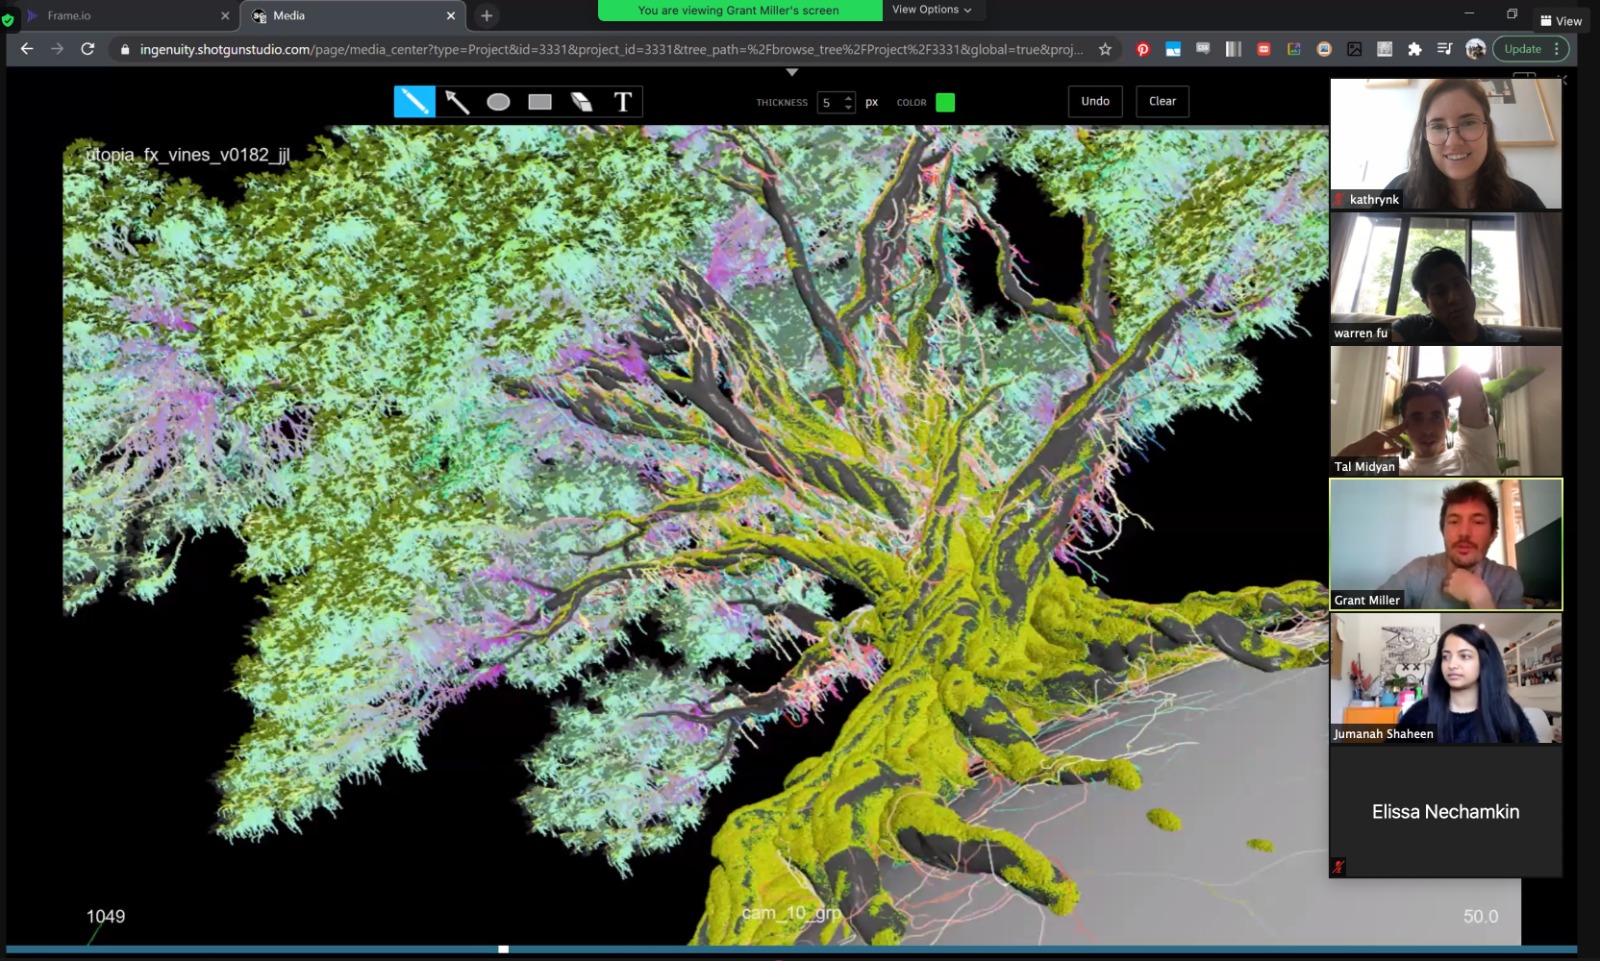Click Elissa Nechamkin's muted microphone icon

(1338, 867)
